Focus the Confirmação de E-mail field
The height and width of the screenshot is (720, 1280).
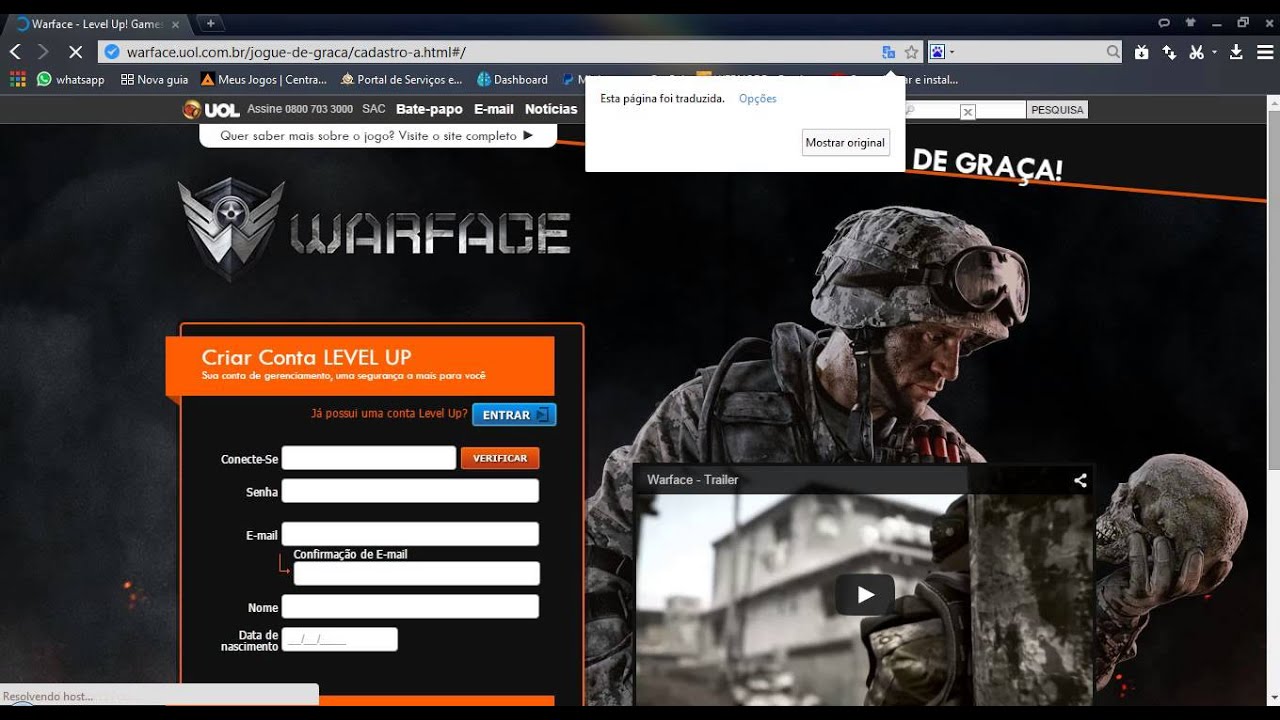coord(417,573)
